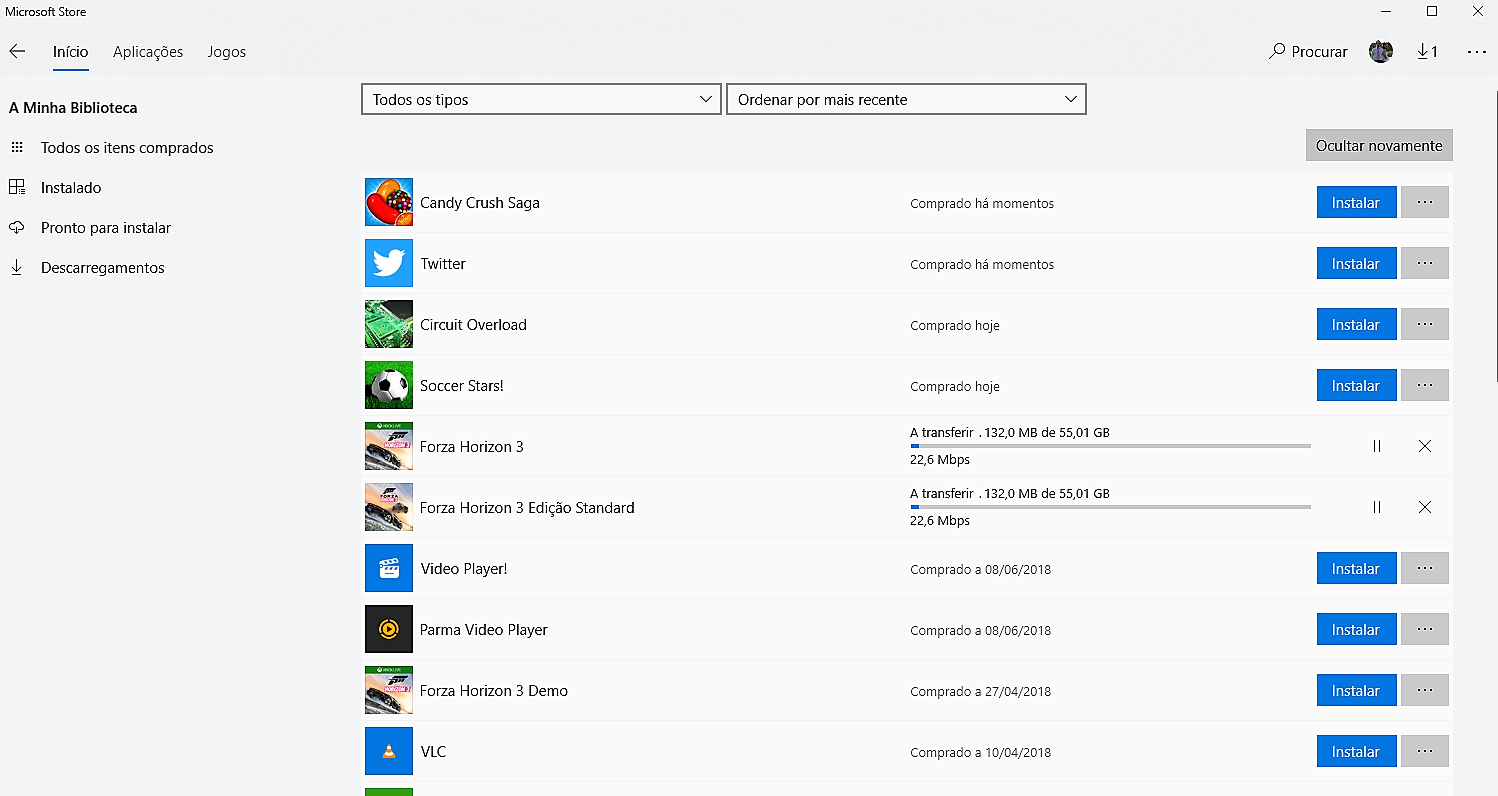
Task: Click the Candy Crush Saga title text
Action: tap(480, 202)
